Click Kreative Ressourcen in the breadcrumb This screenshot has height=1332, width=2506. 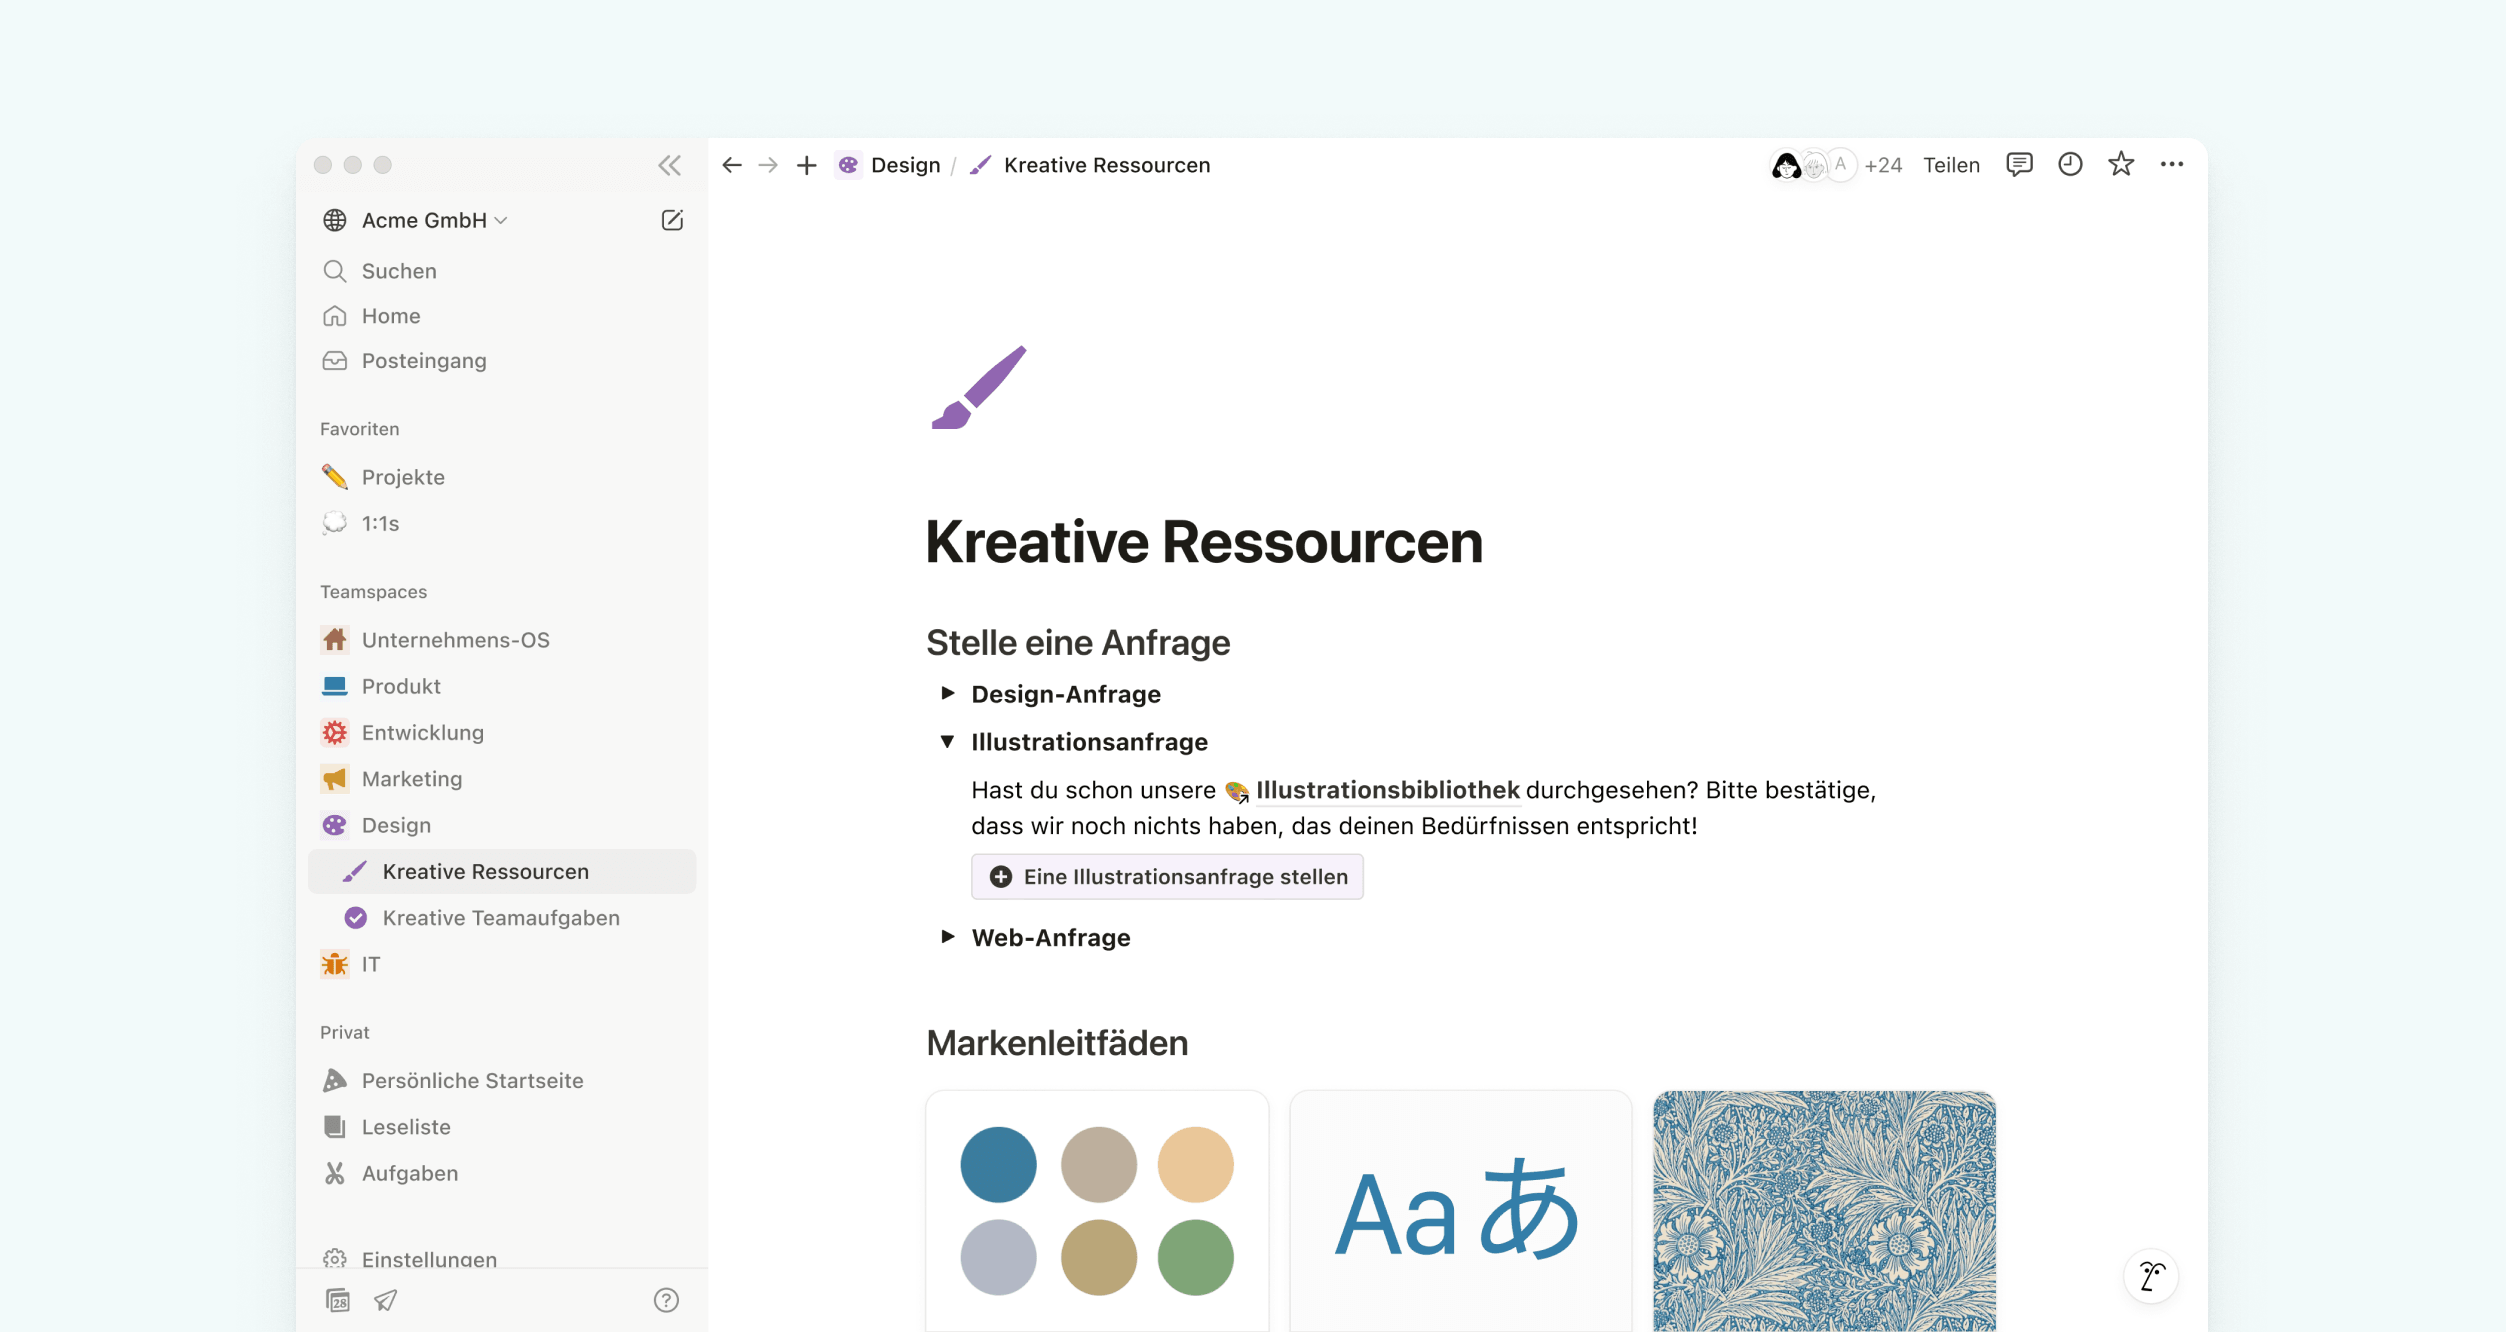(1090, 165)
